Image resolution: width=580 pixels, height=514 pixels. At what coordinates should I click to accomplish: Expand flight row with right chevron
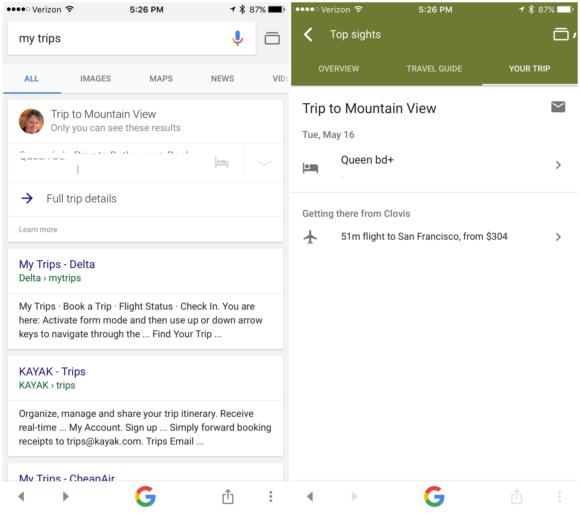pyautogui.click(x=558, y=237)
